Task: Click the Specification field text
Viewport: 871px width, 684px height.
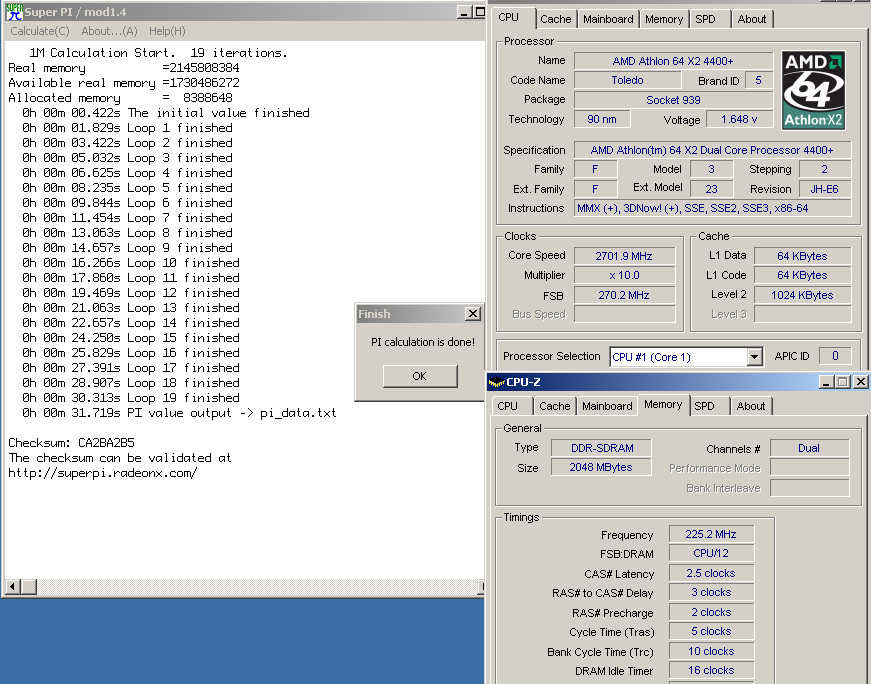Action: point(712,150)
